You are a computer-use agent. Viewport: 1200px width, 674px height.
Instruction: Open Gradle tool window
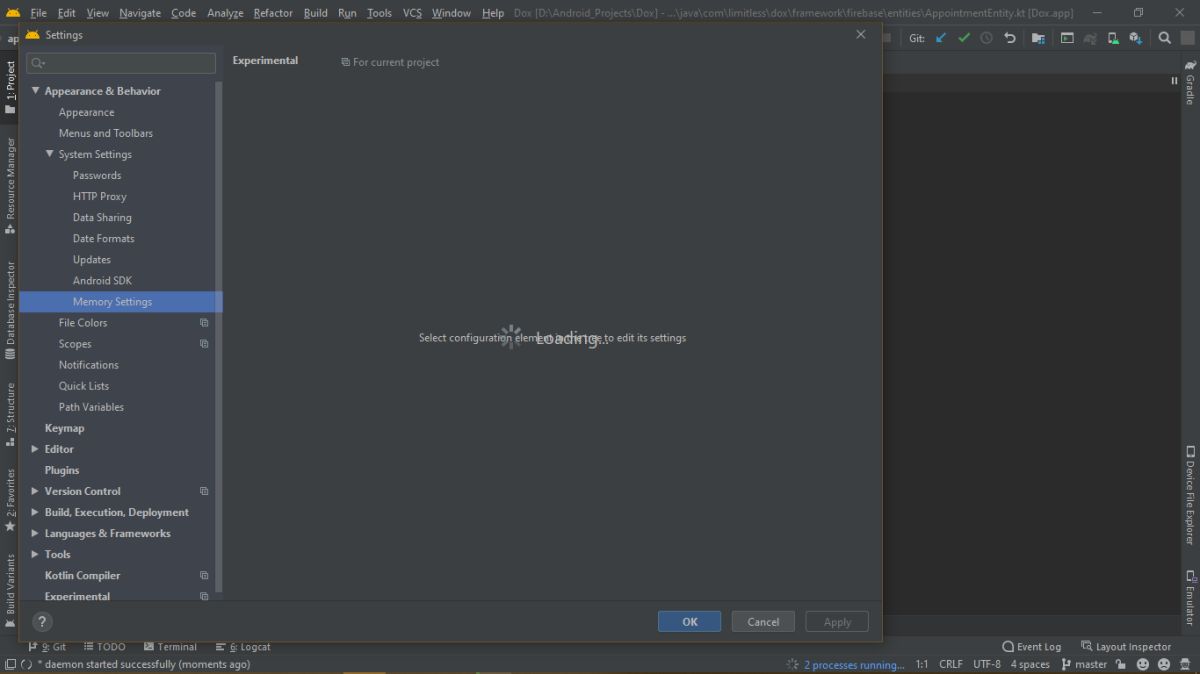pos(1190,82)
